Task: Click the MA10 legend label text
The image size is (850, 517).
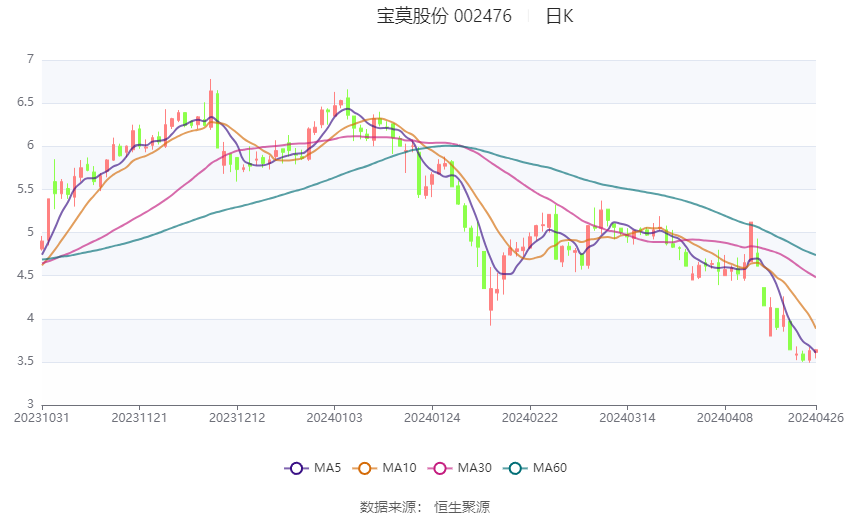Action: point(400,468)
